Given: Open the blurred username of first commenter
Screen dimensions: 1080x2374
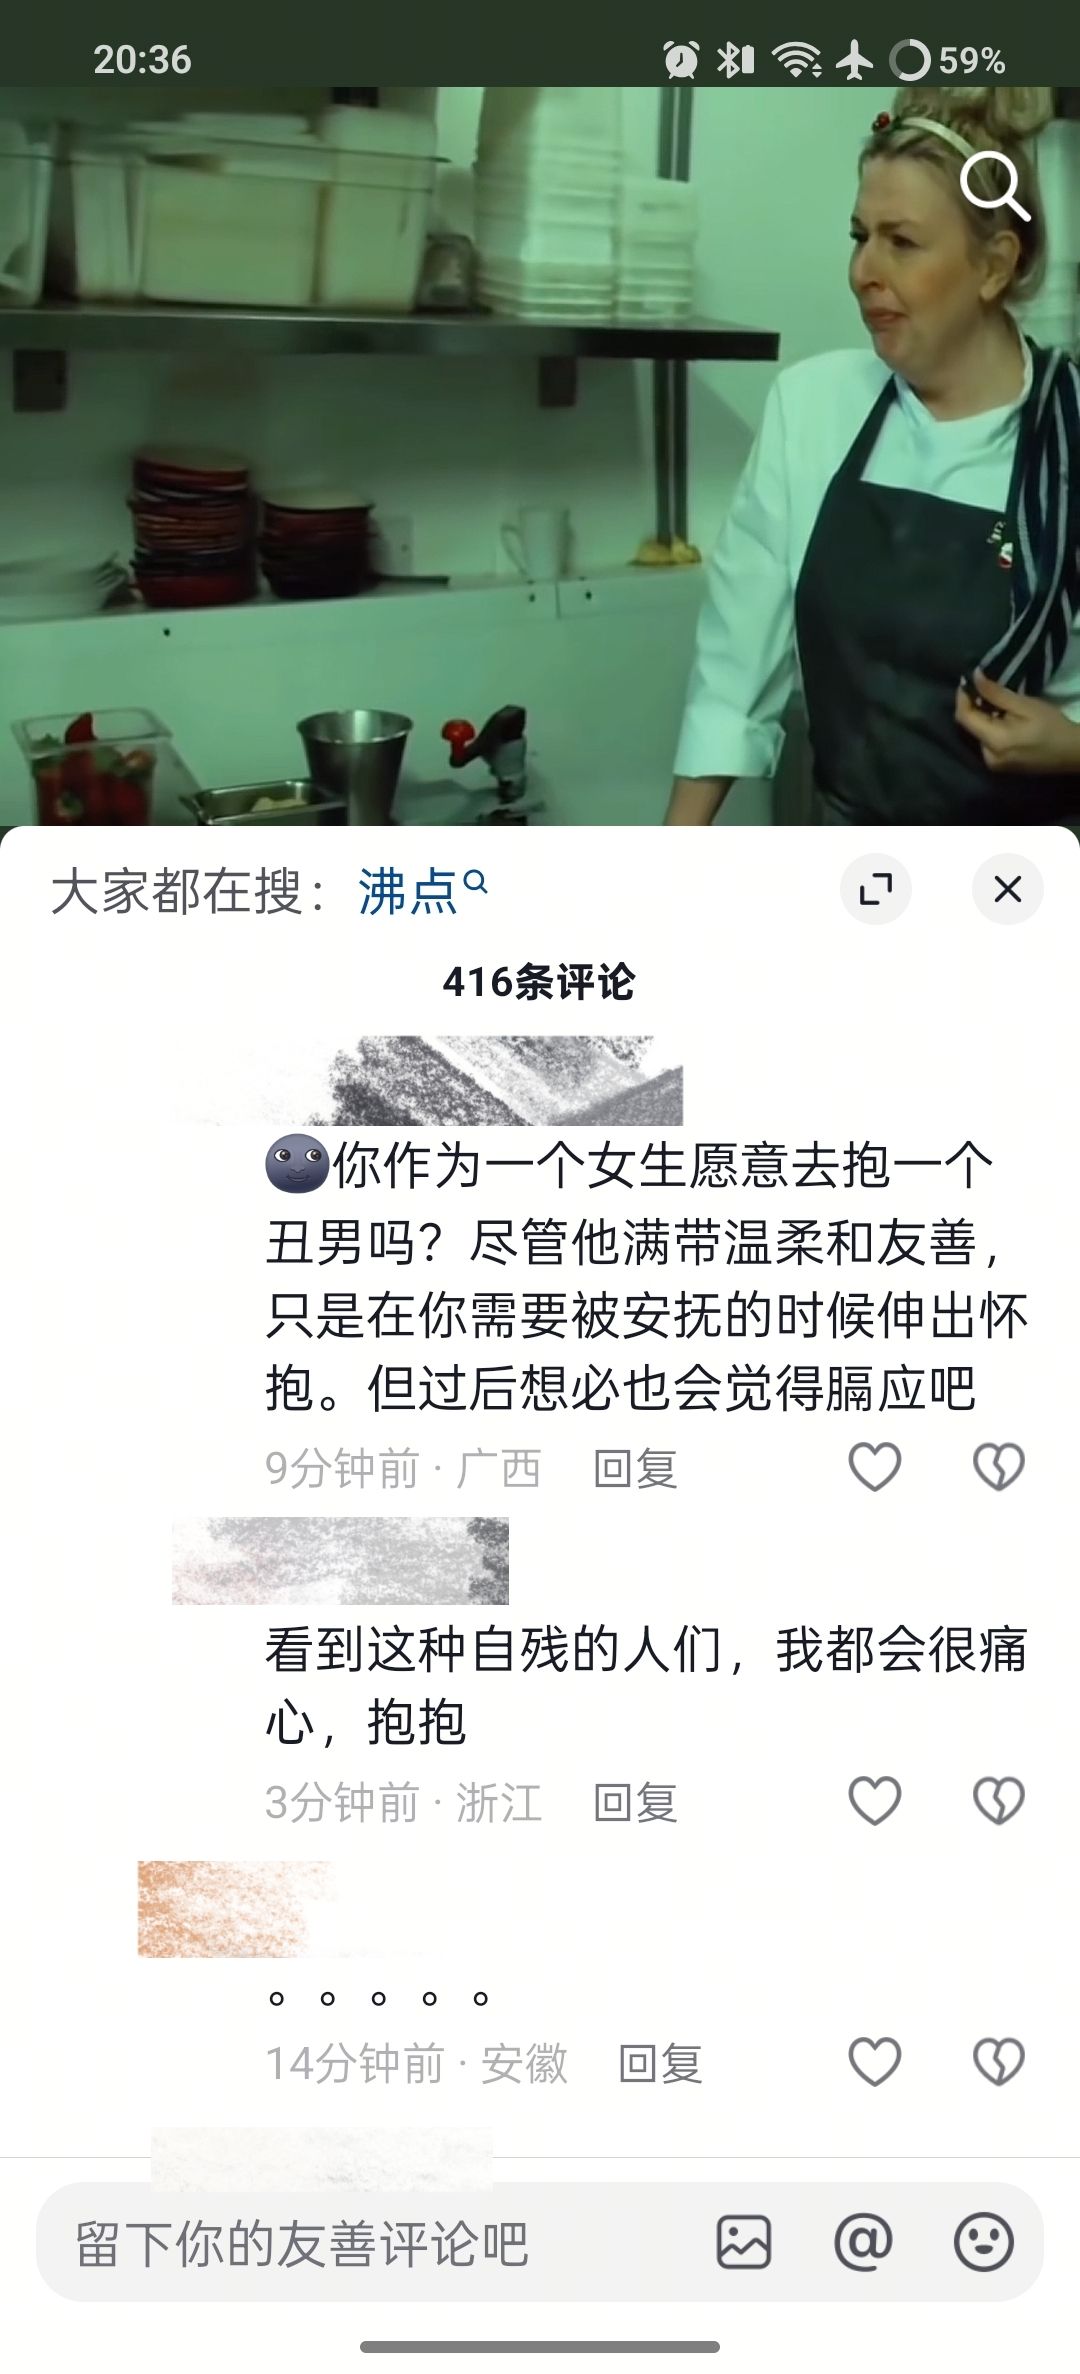Looking at the screenshot, I should coord(430,1080).
